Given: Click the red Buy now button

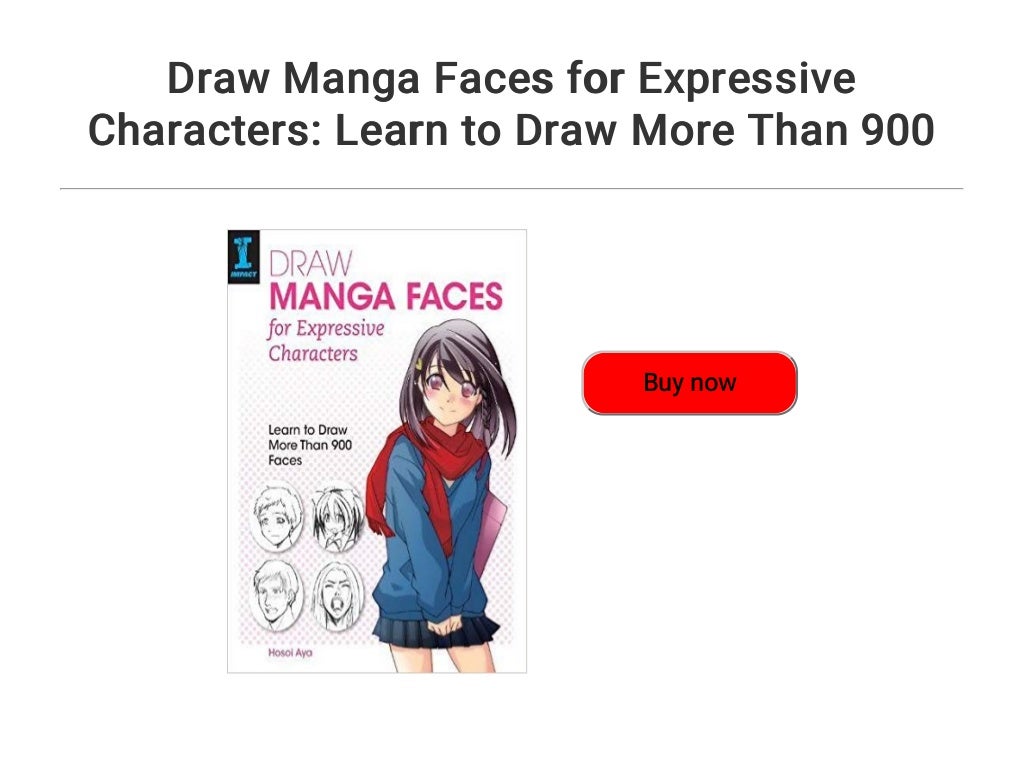Looking at the screenshot, I should pyautogui.click(x=689, y=383).
